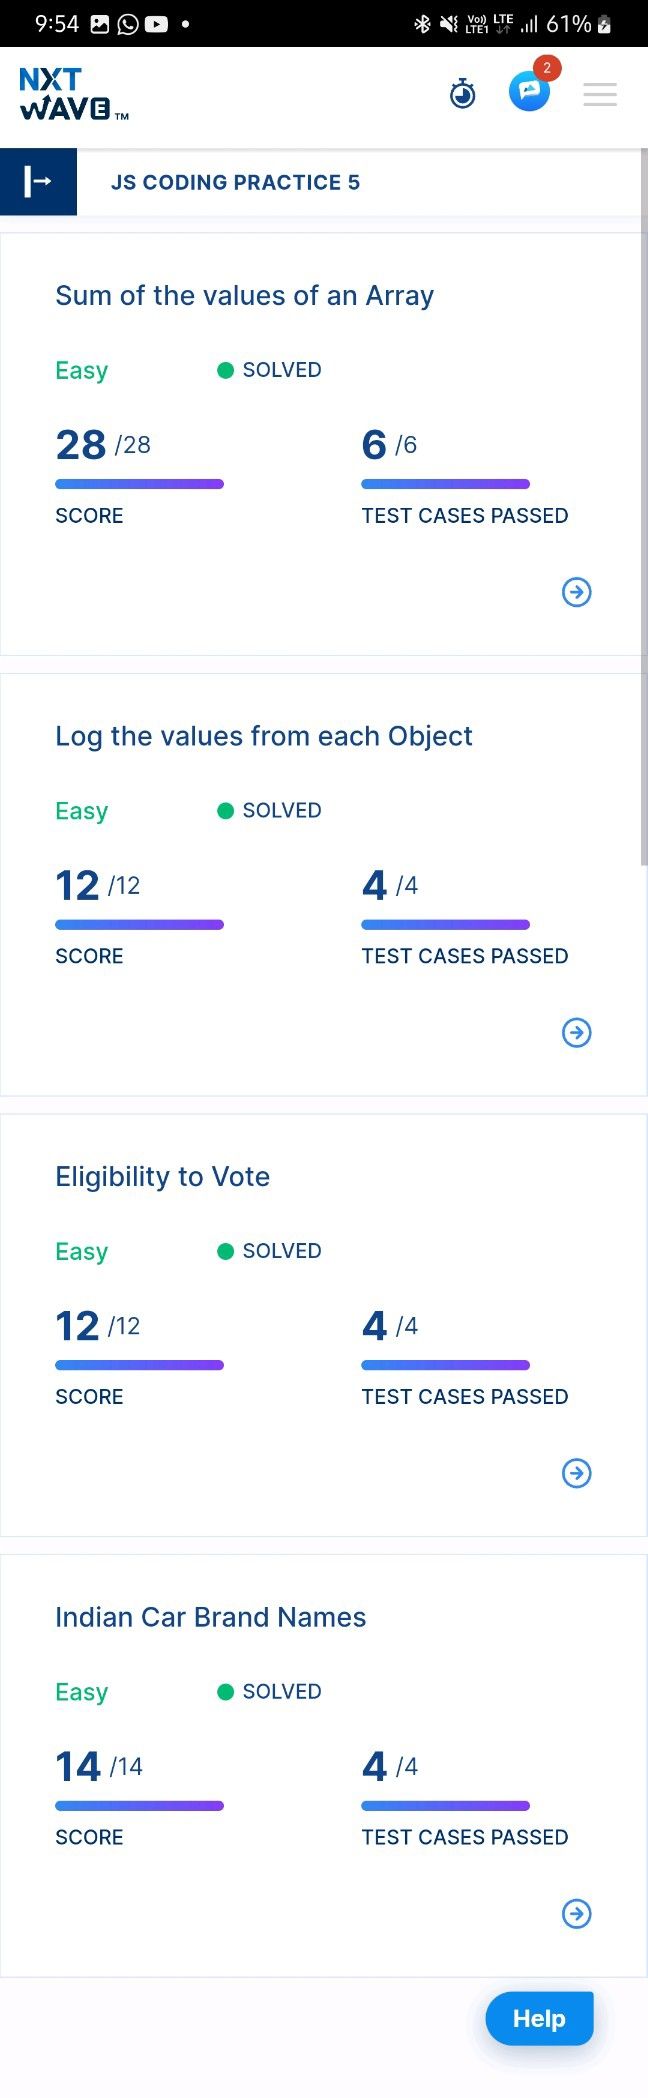The width and height of the screenshot is (648, 2098).
Task: Click the 28/28 score progress bar
Action: point(139,484)
